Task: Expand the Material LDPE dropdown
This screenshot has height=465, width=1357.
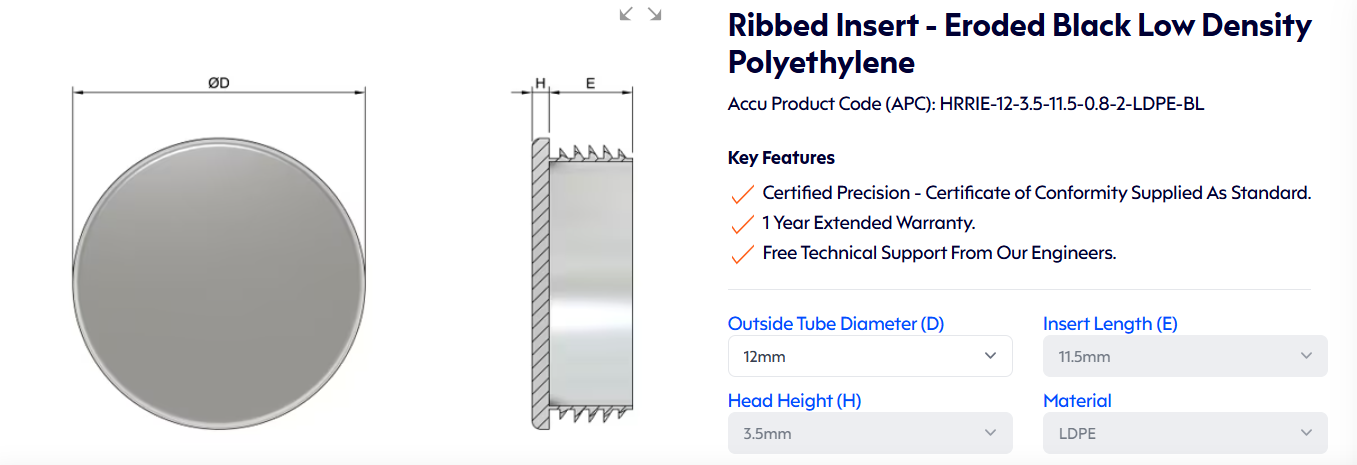Action: coord(1185,433)
